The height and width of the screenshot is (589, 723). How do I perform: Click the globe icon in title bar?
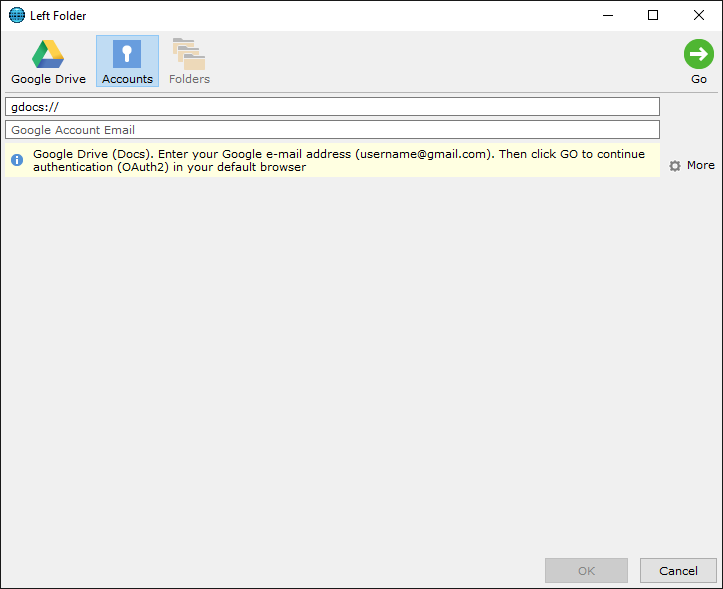16,15
